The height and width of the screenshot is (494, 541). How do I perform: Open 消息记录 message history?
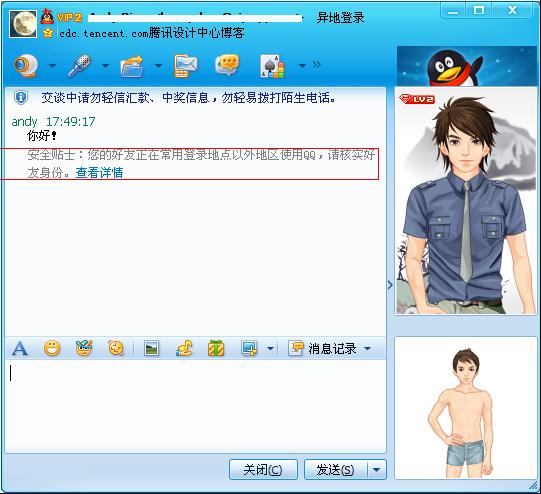(x=323, y=349)
